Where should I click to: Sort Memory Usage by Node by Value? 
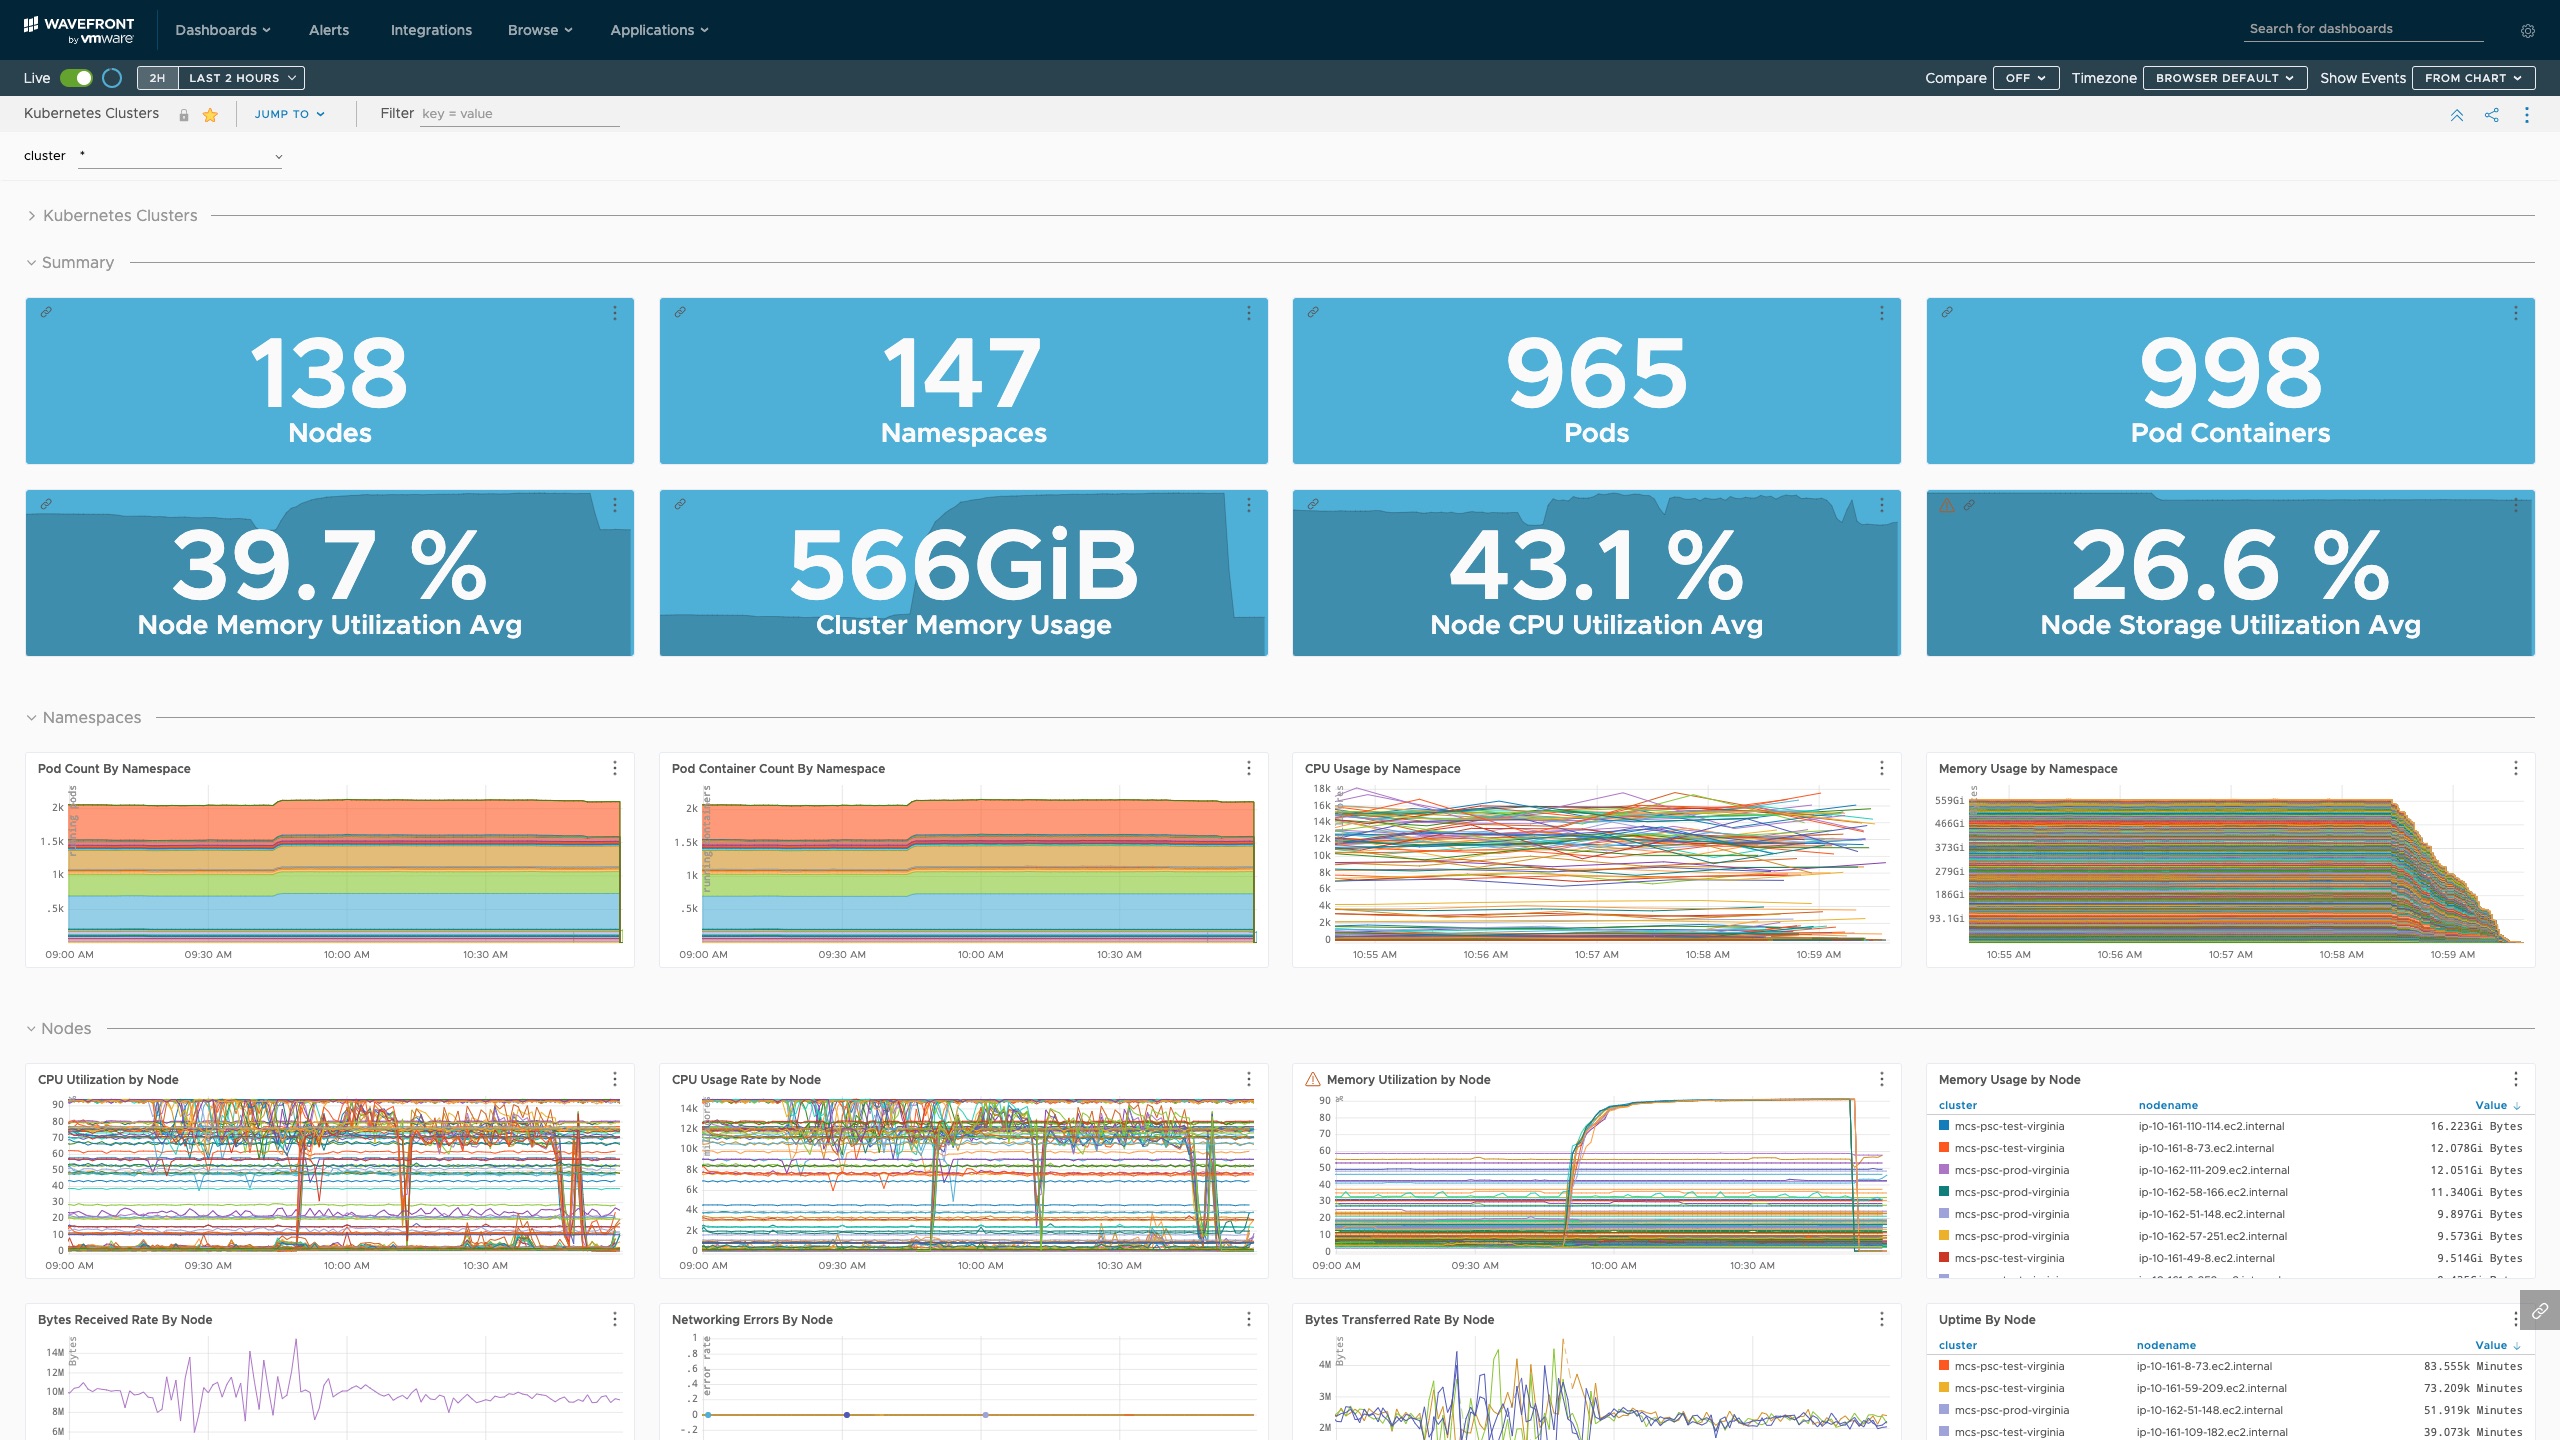click(2497, 1105)
